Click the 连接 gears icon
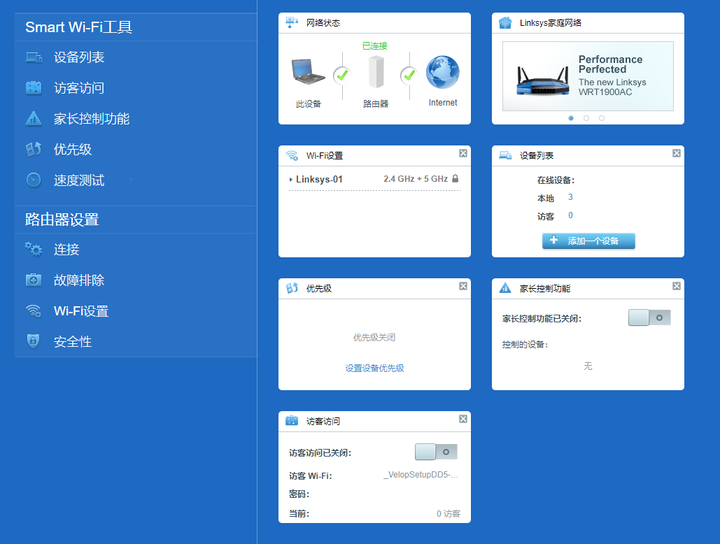Image resolution: width=720 pixels, height=544 pixels. coord(34,249)
